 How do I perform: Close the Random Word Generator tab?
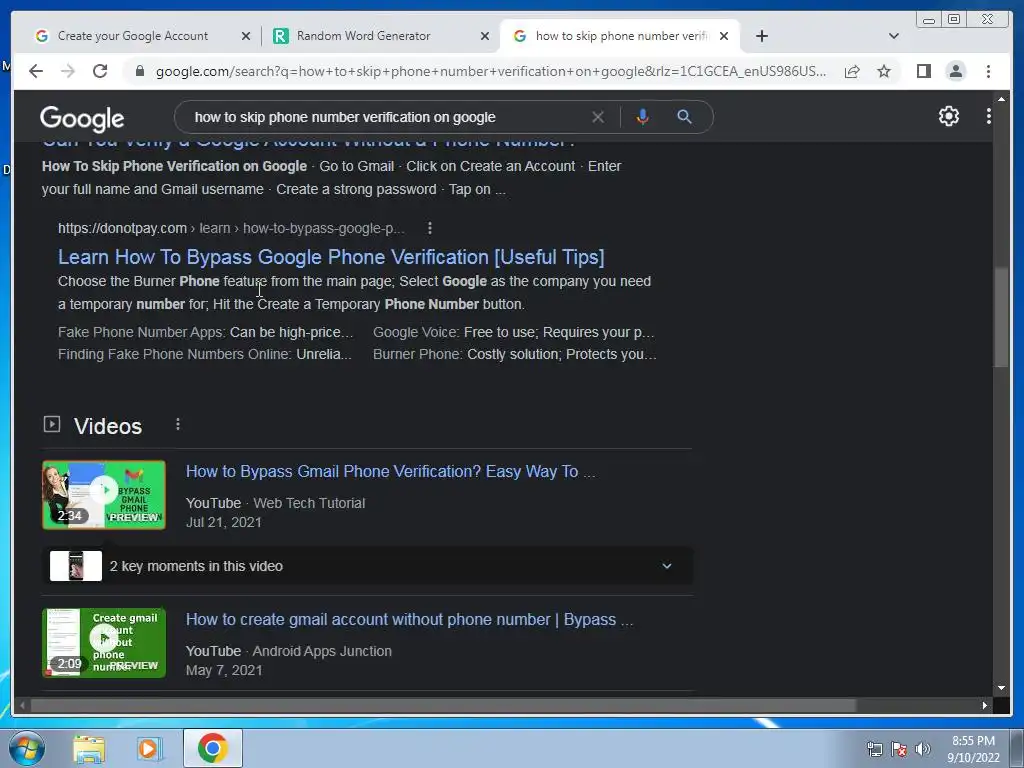(485, 36)
